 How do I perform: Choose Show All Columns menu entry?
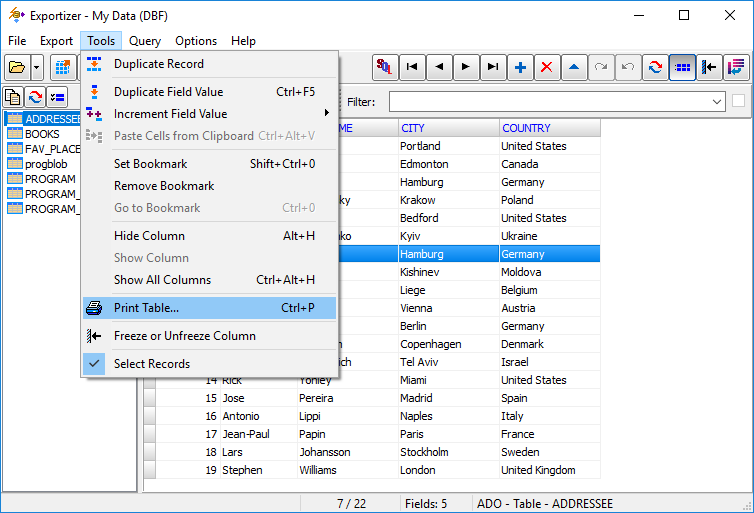(210, 280)
